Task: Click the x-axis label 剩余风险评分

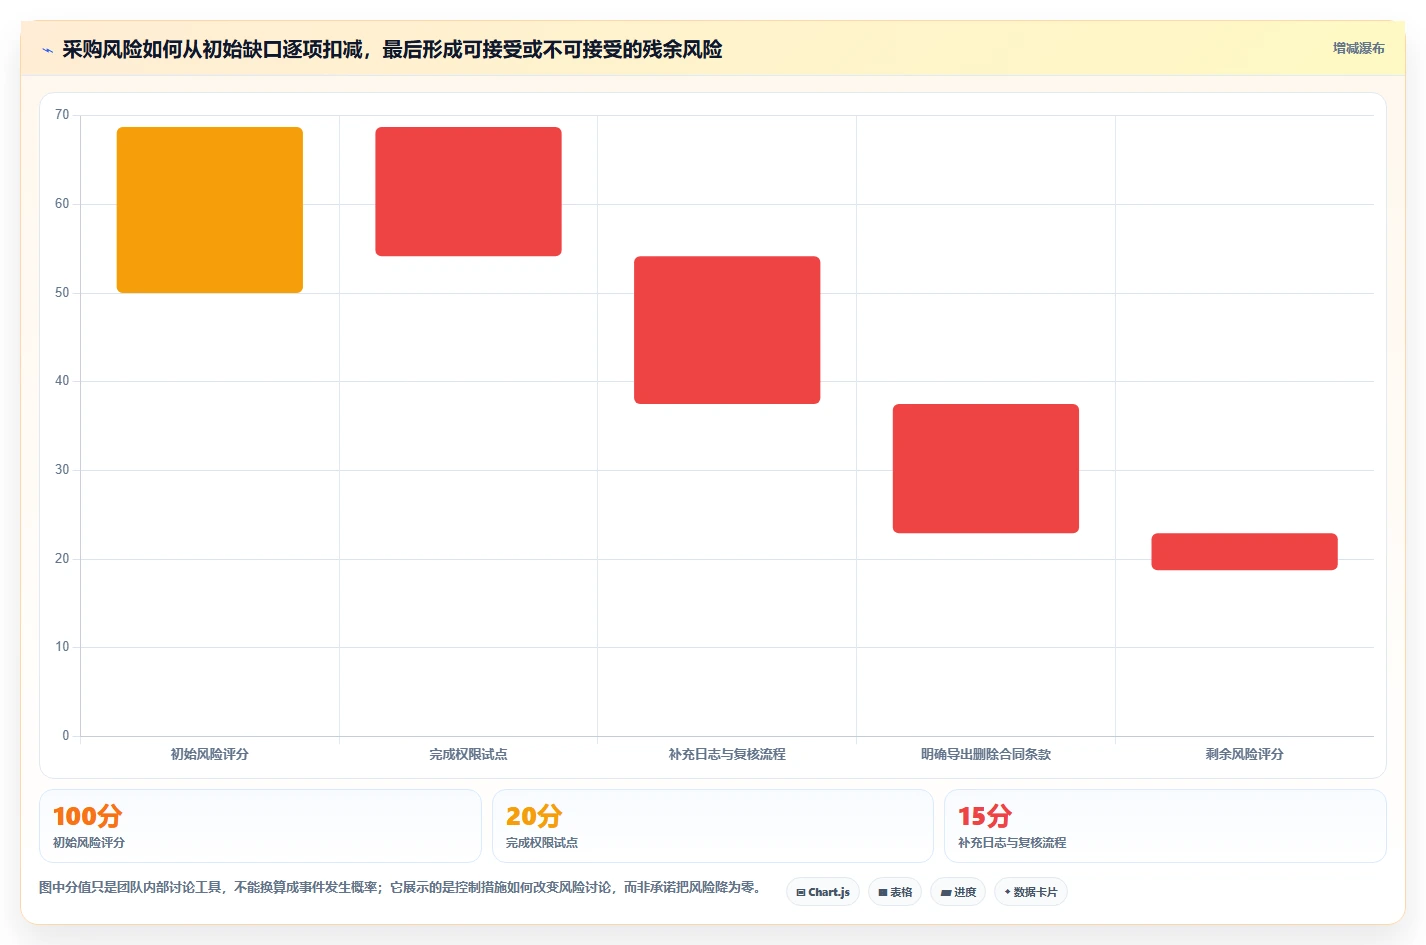Action: click(1244, 754)
